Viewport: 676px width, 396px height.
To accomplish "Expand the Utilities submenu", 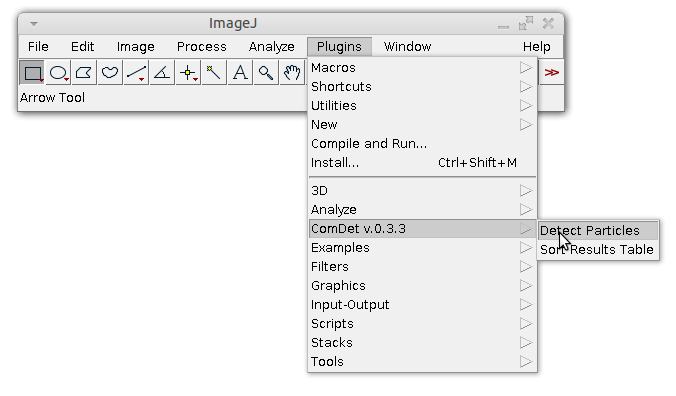I will coord(422,106).
